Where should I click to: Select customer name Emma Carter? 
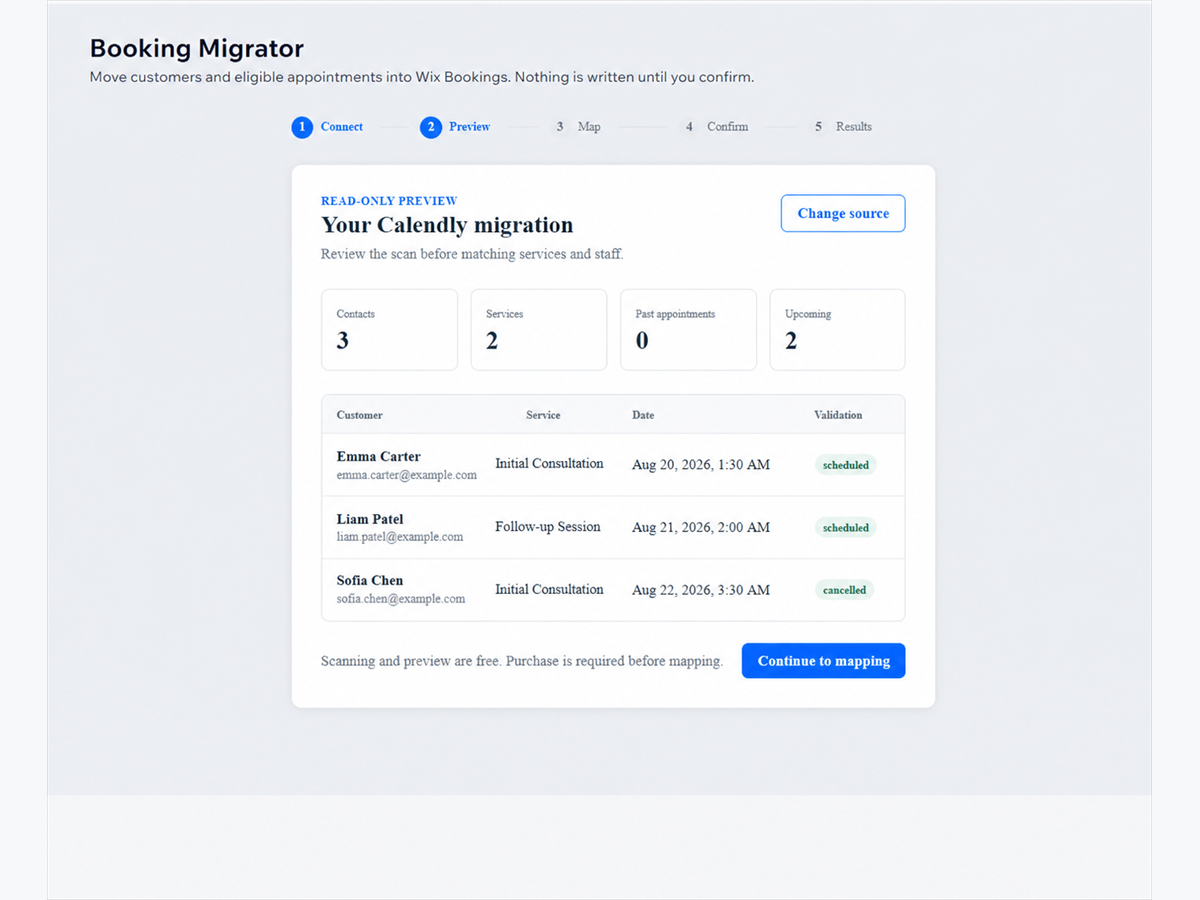coord(378,457)
